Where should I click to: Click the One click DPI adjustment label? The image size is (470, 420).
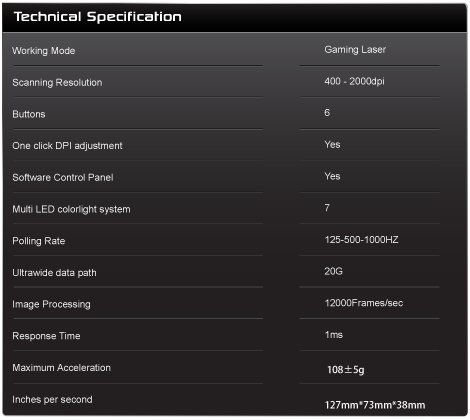pos(67,146)
